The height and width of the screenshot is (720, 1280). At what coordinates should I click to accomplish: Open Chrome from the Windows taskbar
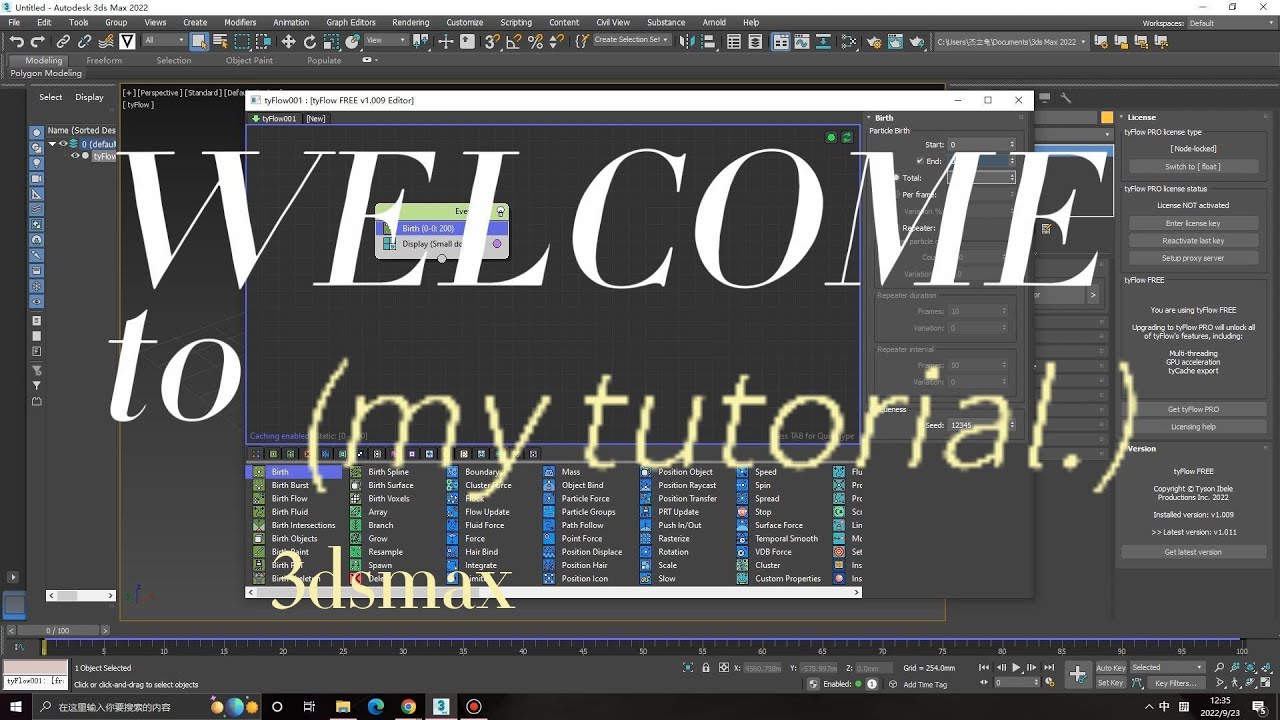[408, 707]
